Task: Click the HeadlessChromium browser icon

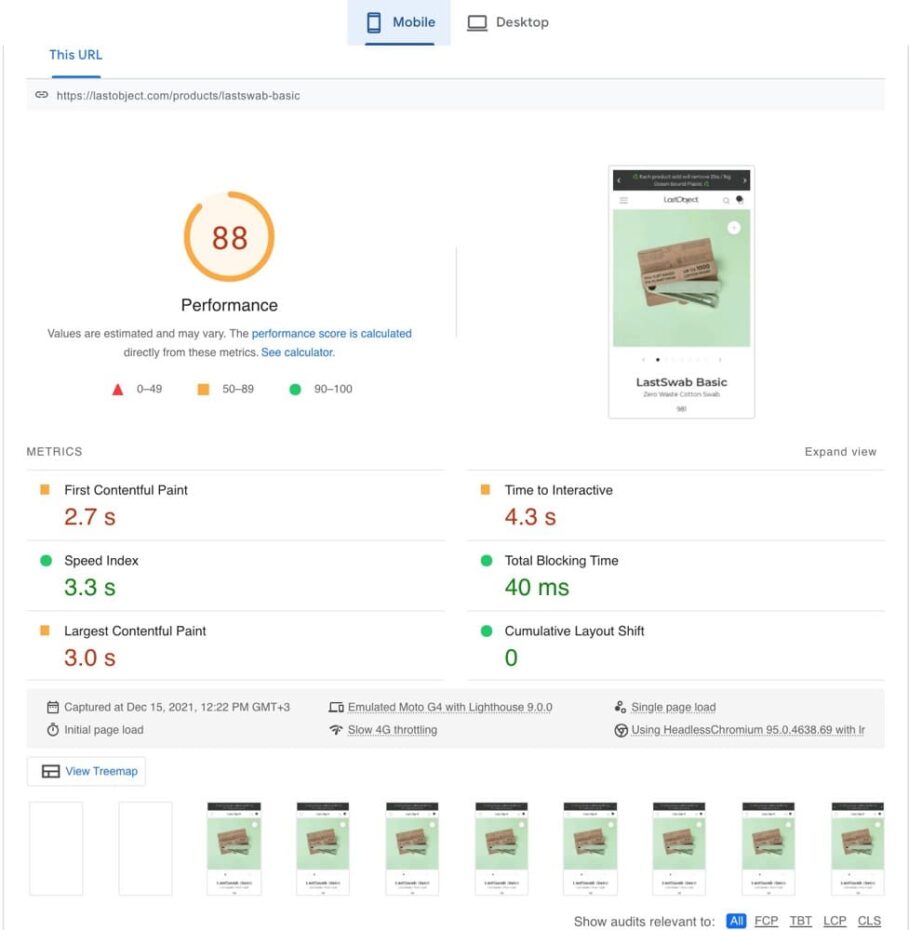Action: pyautogui.click(x=623, y=730)
